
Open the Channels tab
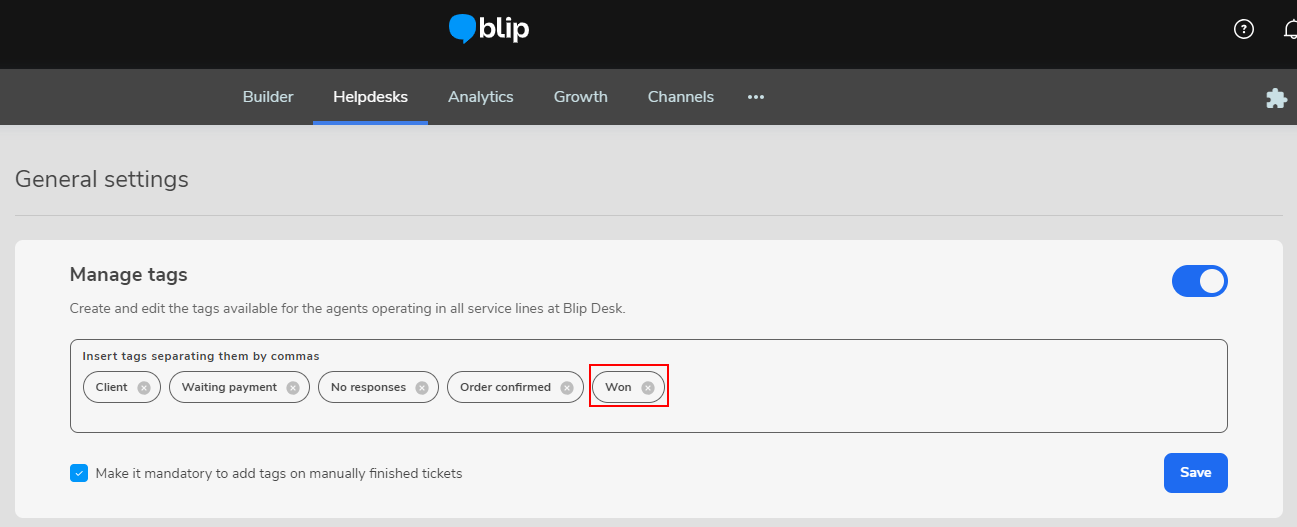tap(680, 97)
